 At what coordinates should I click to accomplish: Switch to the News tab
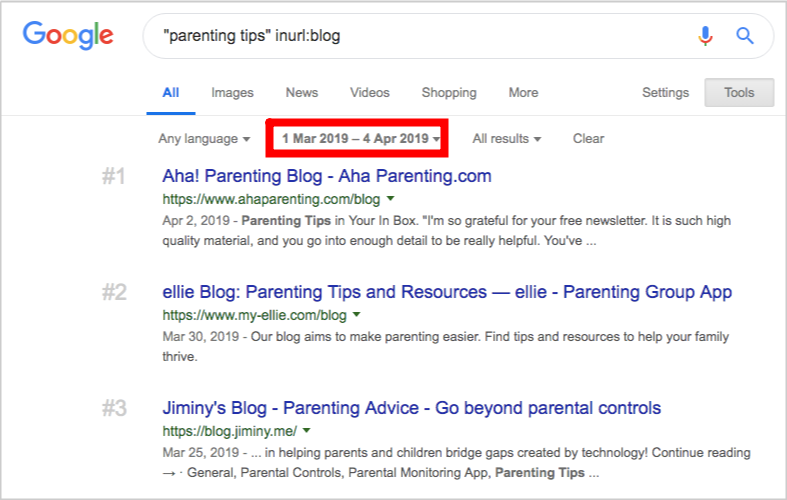point(302,93)
